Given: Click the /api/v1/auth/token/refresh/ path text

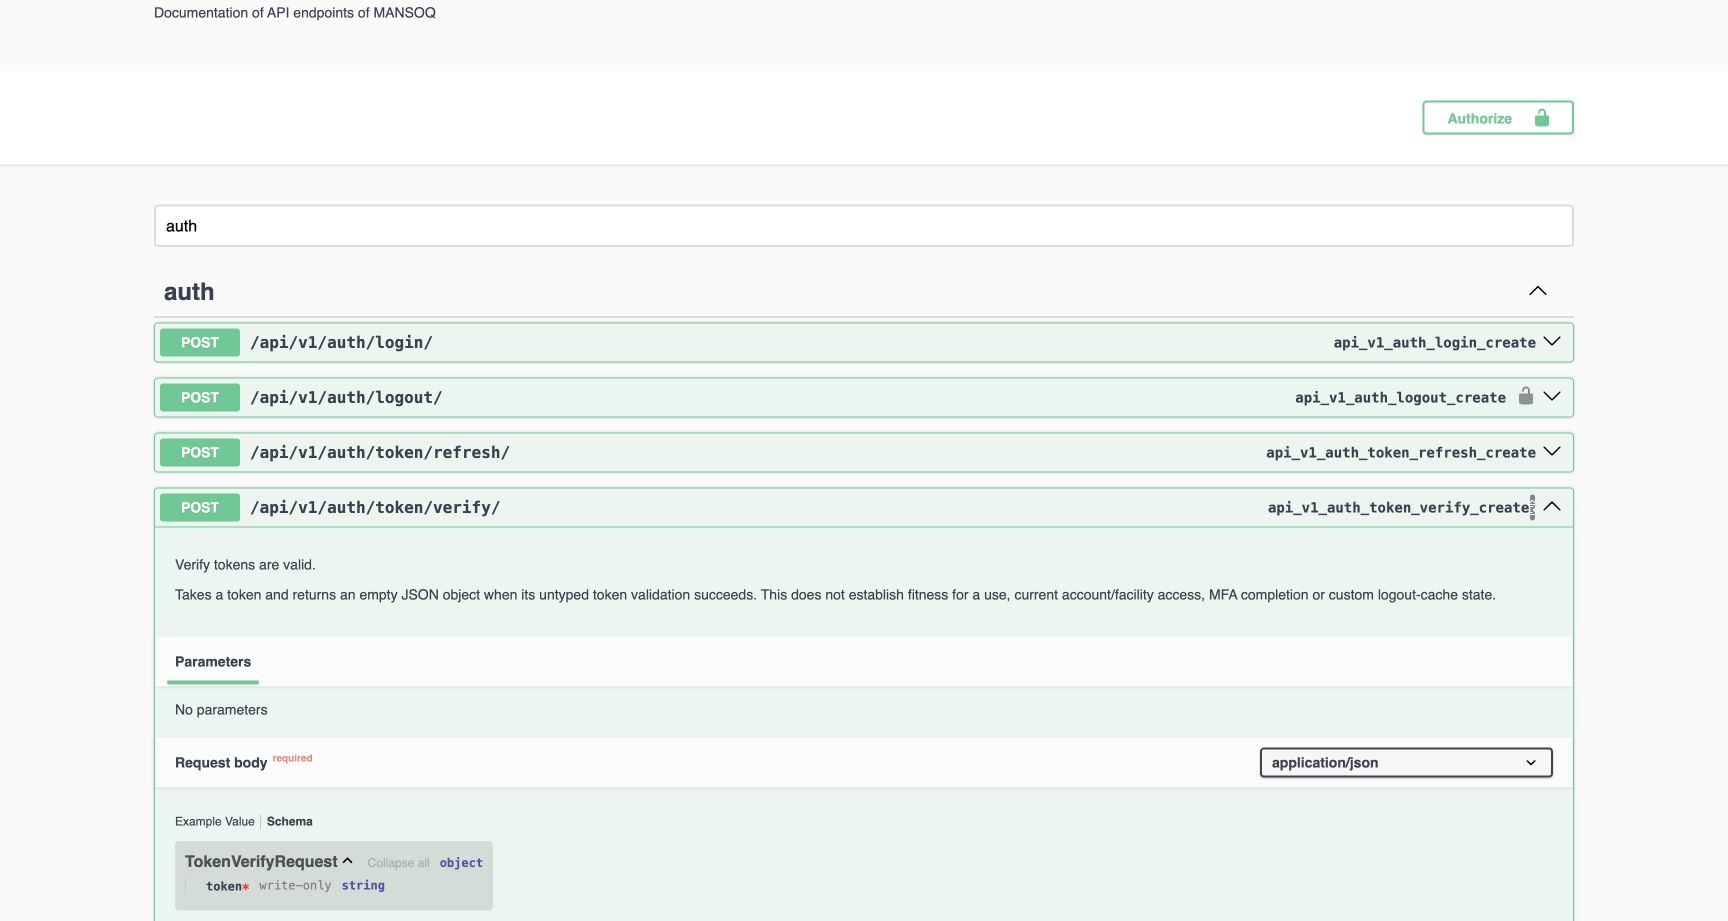Looking at the screenshot, I should (x=380, y=452).
